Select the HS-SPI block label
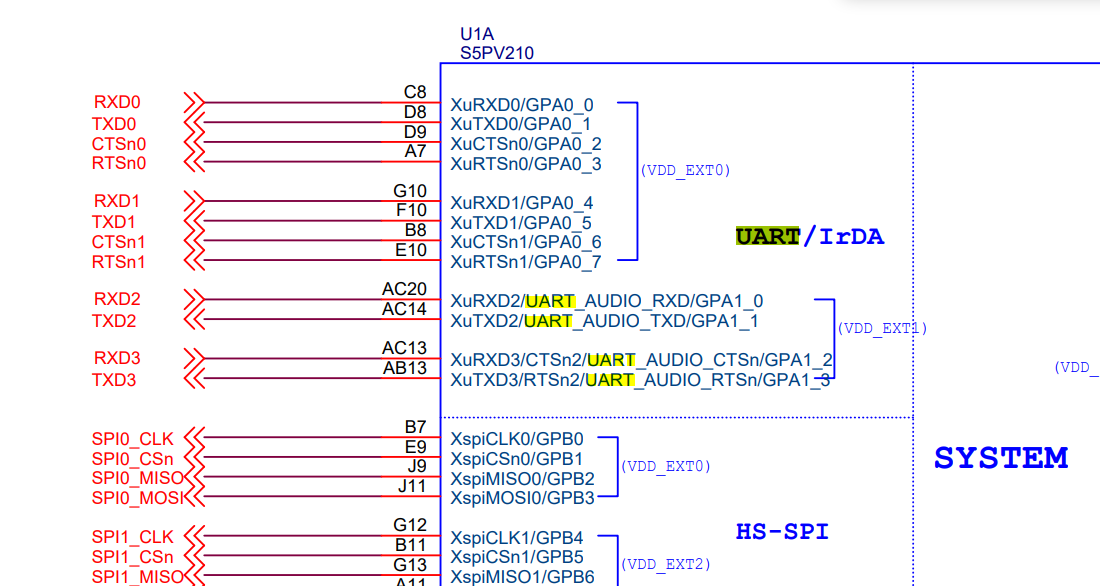Viewport: 1100px width, 586px height. pyautogui.click(x=782, y=532)
